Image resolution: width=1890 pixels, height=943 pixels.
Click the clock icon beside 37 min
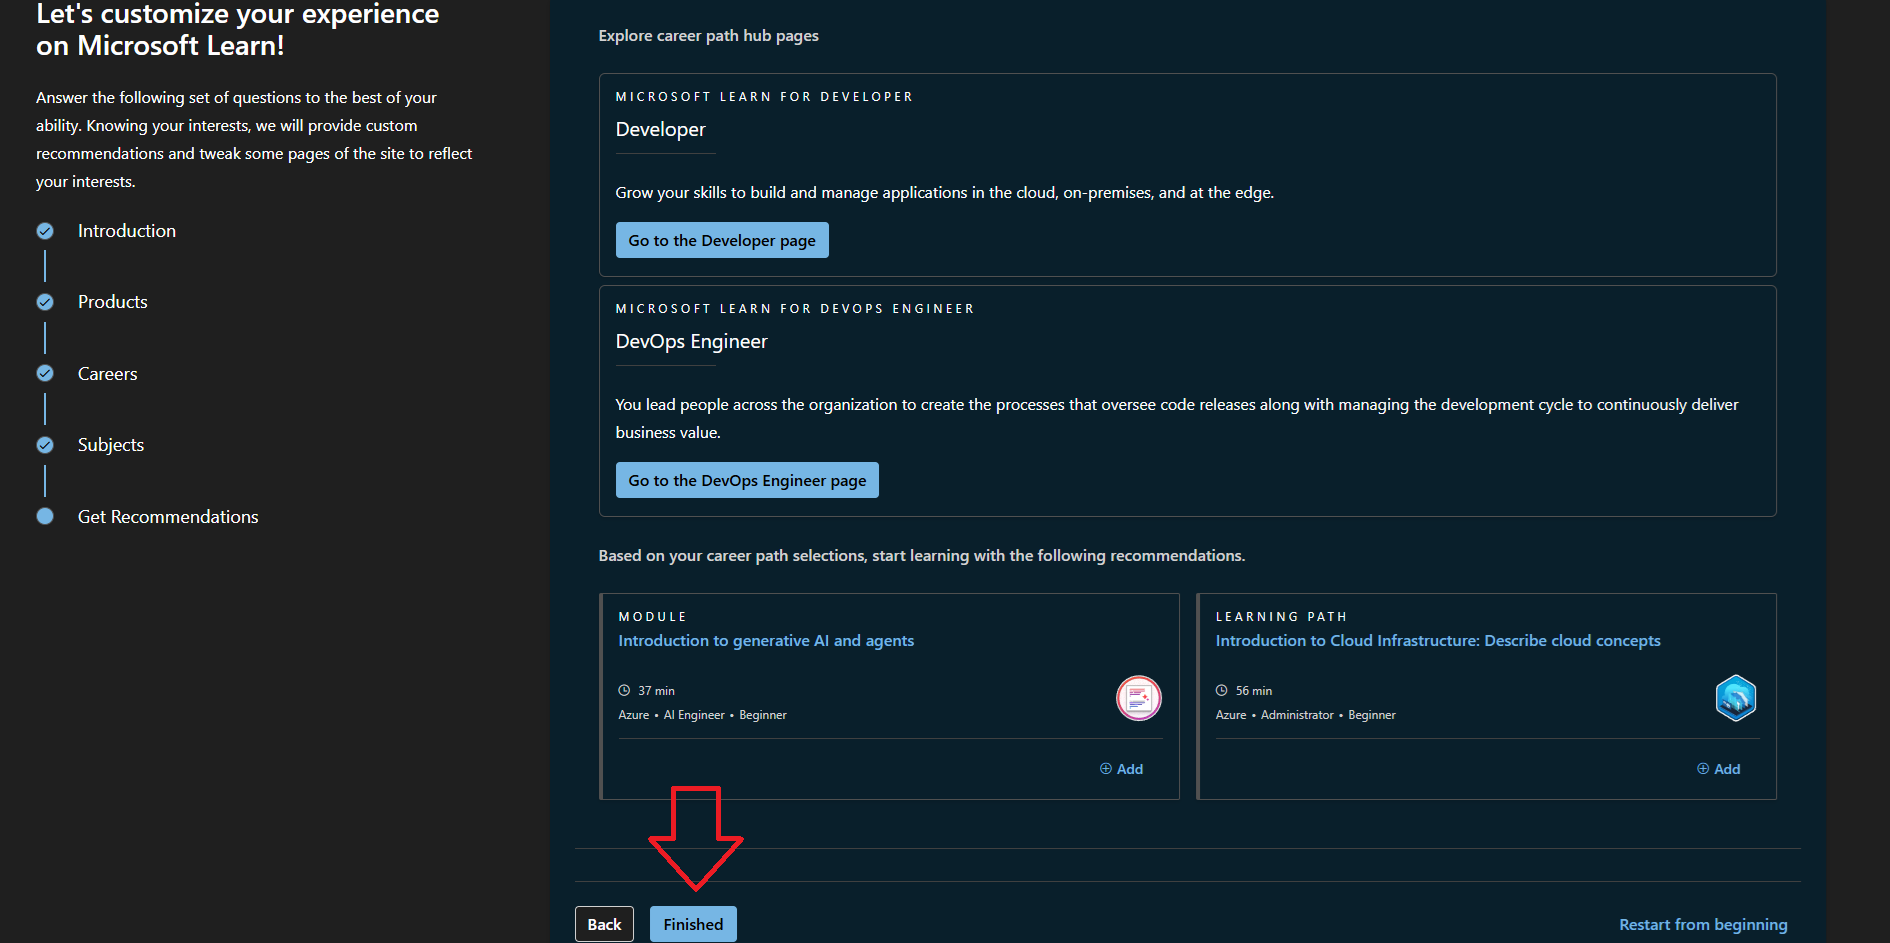(x=624, y=690)
